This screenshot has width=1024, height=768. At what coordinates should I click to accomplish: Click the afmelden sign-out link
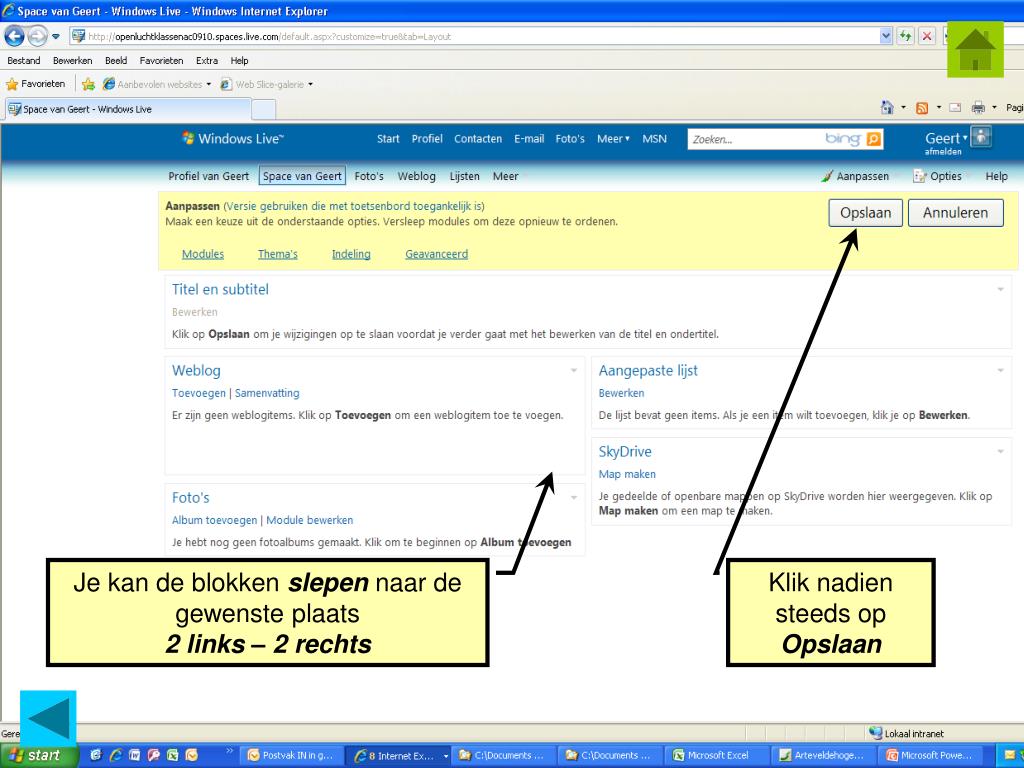click(x=943, y=152)
